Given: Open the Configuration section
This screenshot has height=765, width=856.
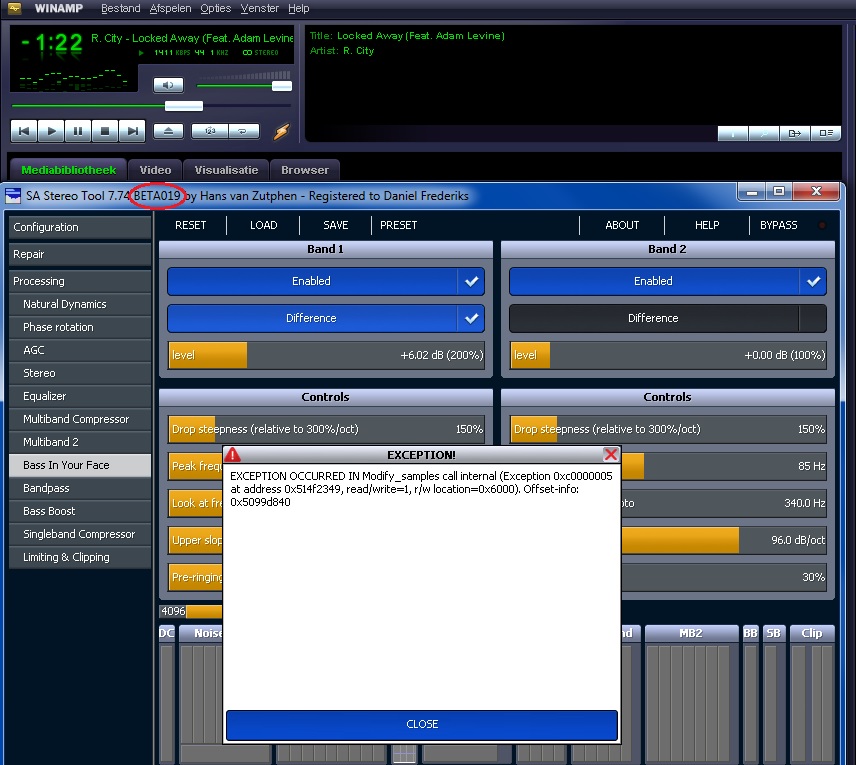Looking at the screenshot, I should click(x=80, y=227).
